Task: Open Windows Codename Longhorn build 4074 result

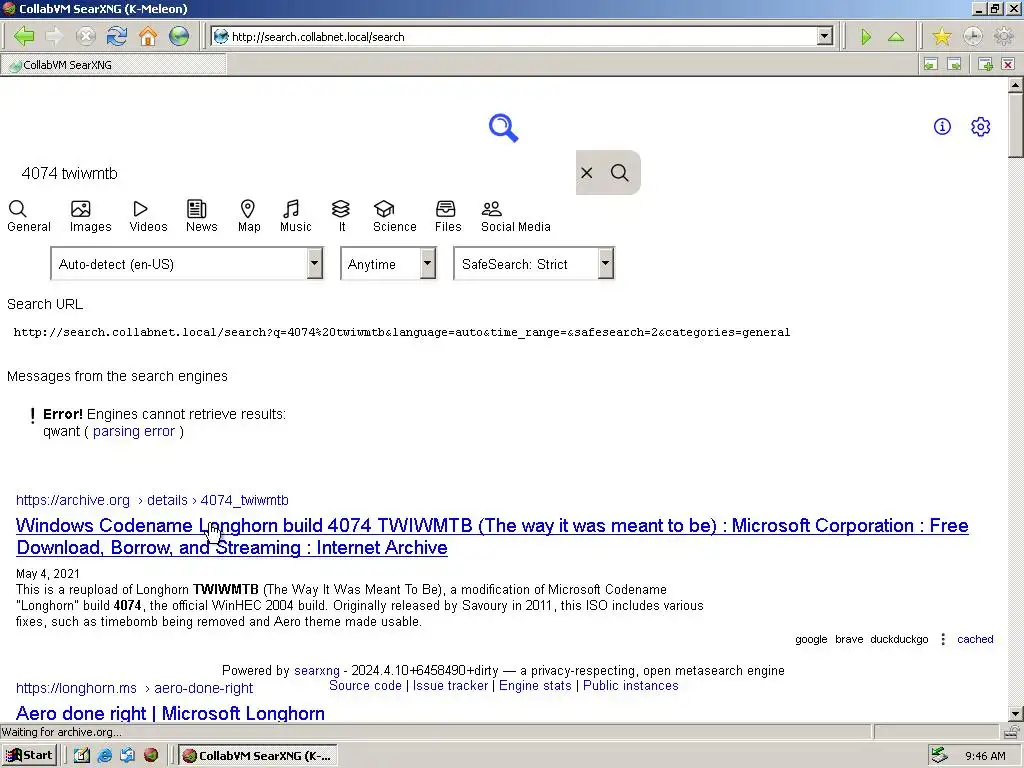Action: [x=492, y=536]
